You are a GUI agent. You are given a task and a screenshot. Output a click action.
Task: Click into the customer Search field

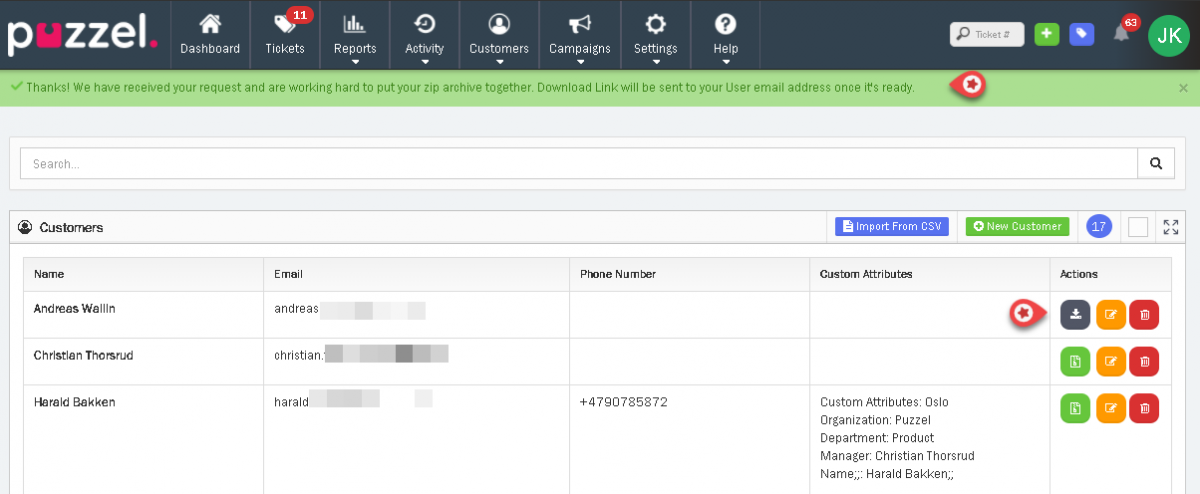(x=580, y=163)
